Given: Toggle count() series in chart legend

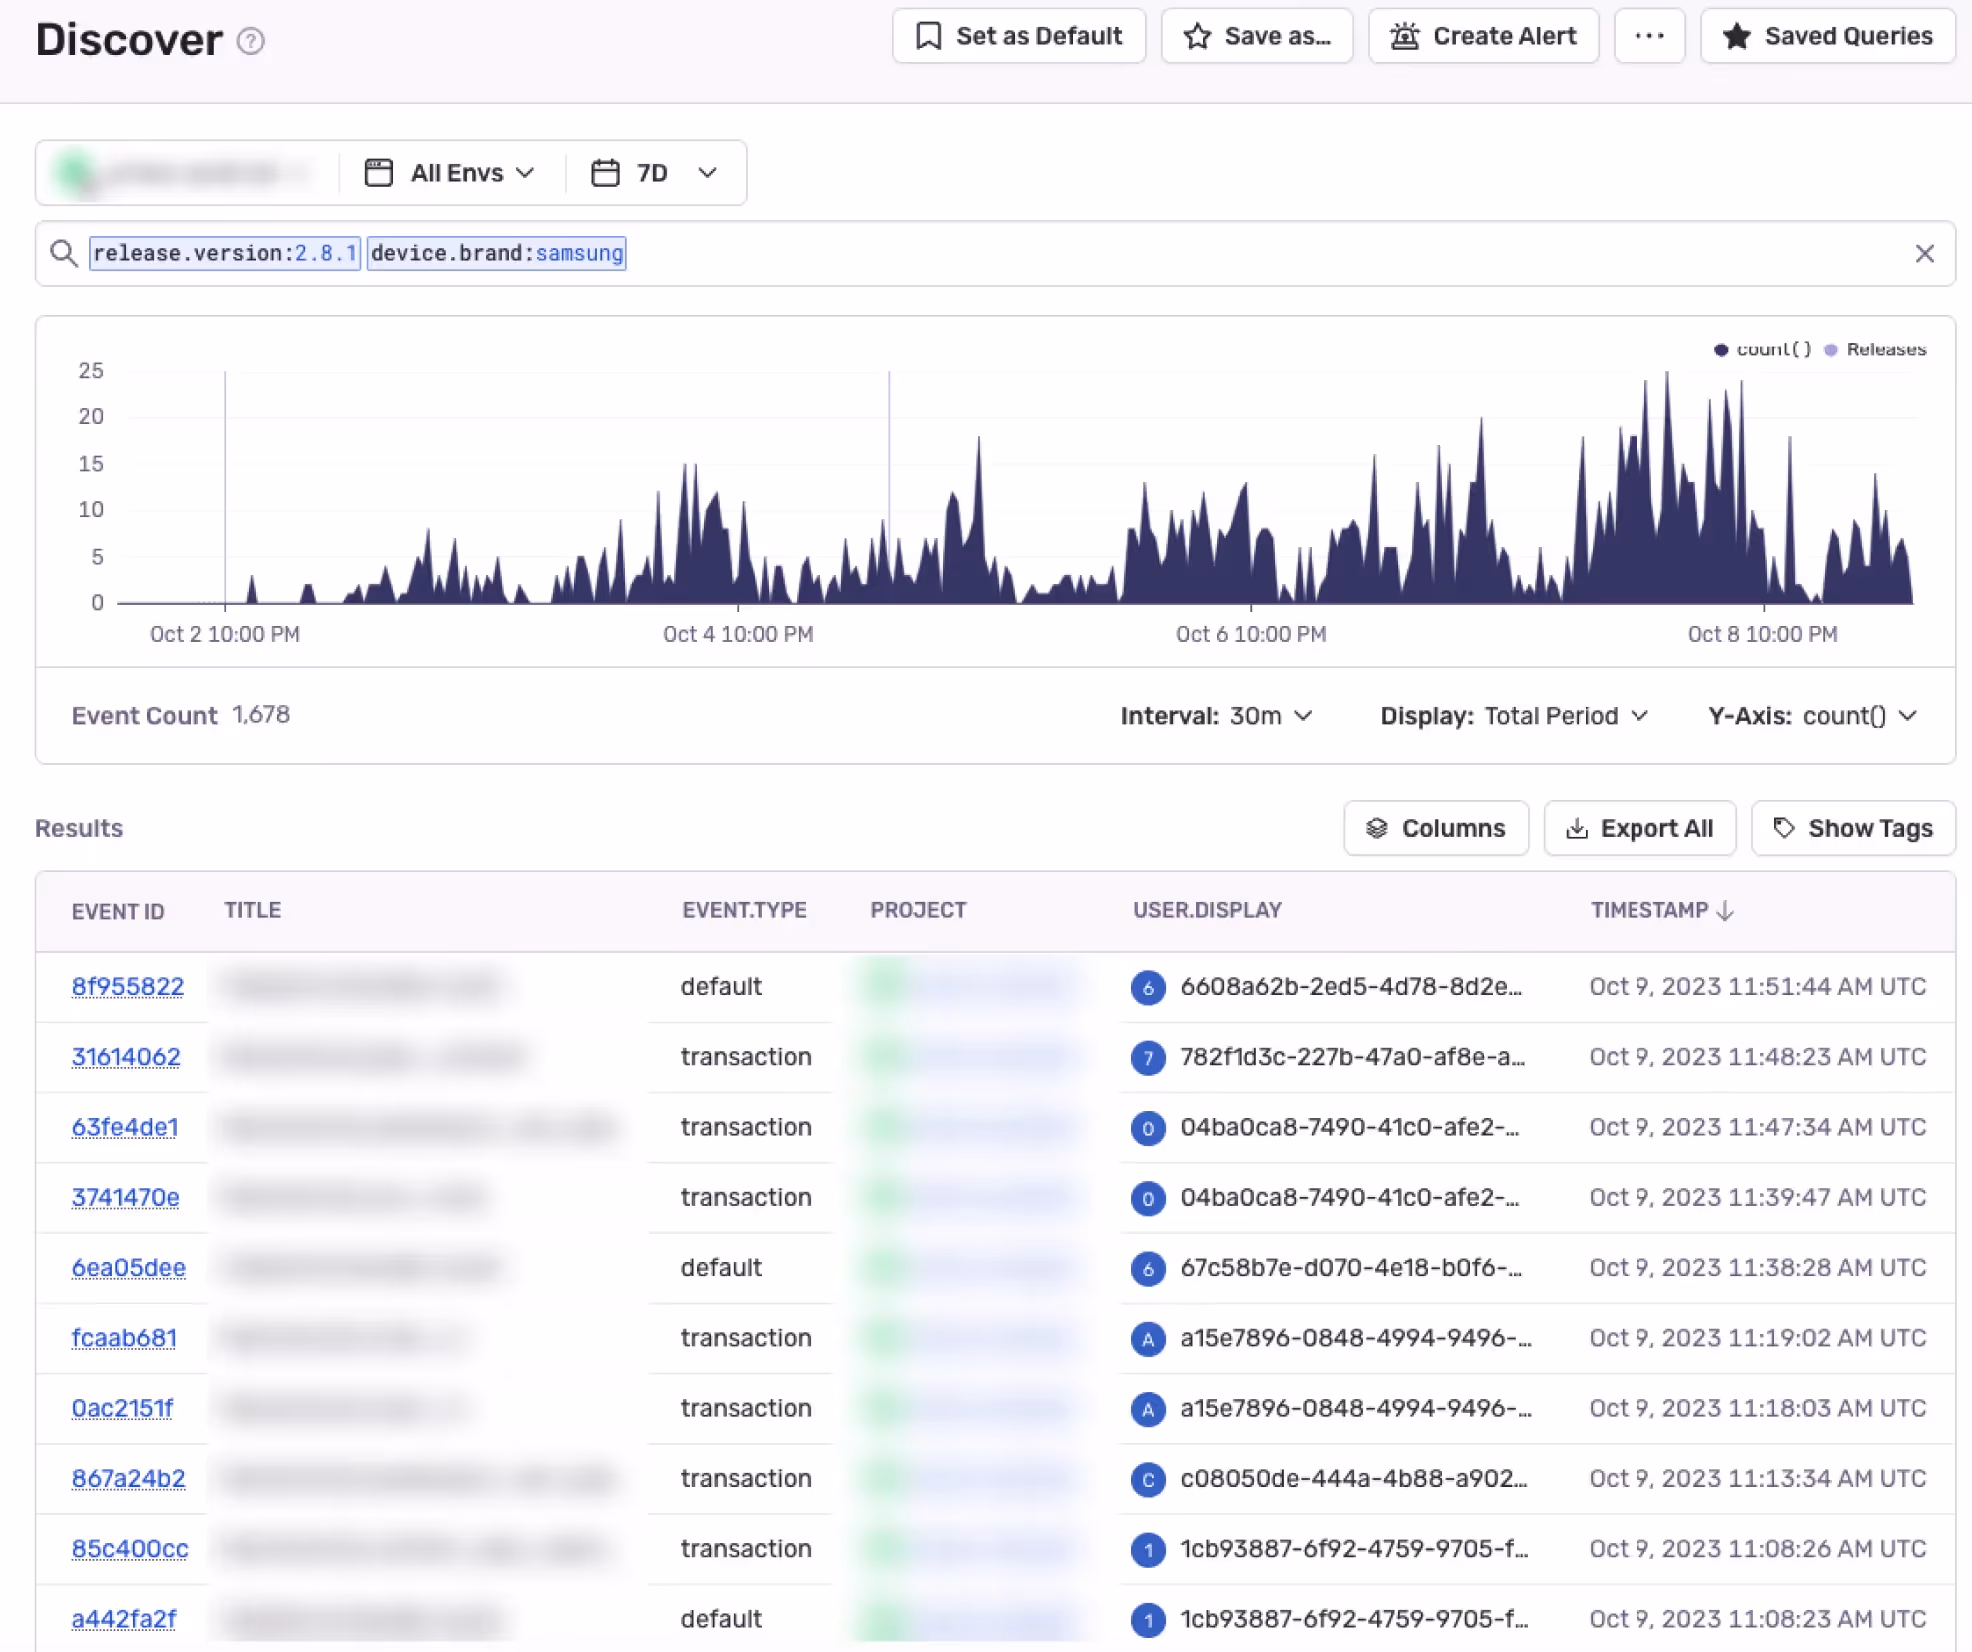Looking at the screenshot, I should coord(1763,349).
